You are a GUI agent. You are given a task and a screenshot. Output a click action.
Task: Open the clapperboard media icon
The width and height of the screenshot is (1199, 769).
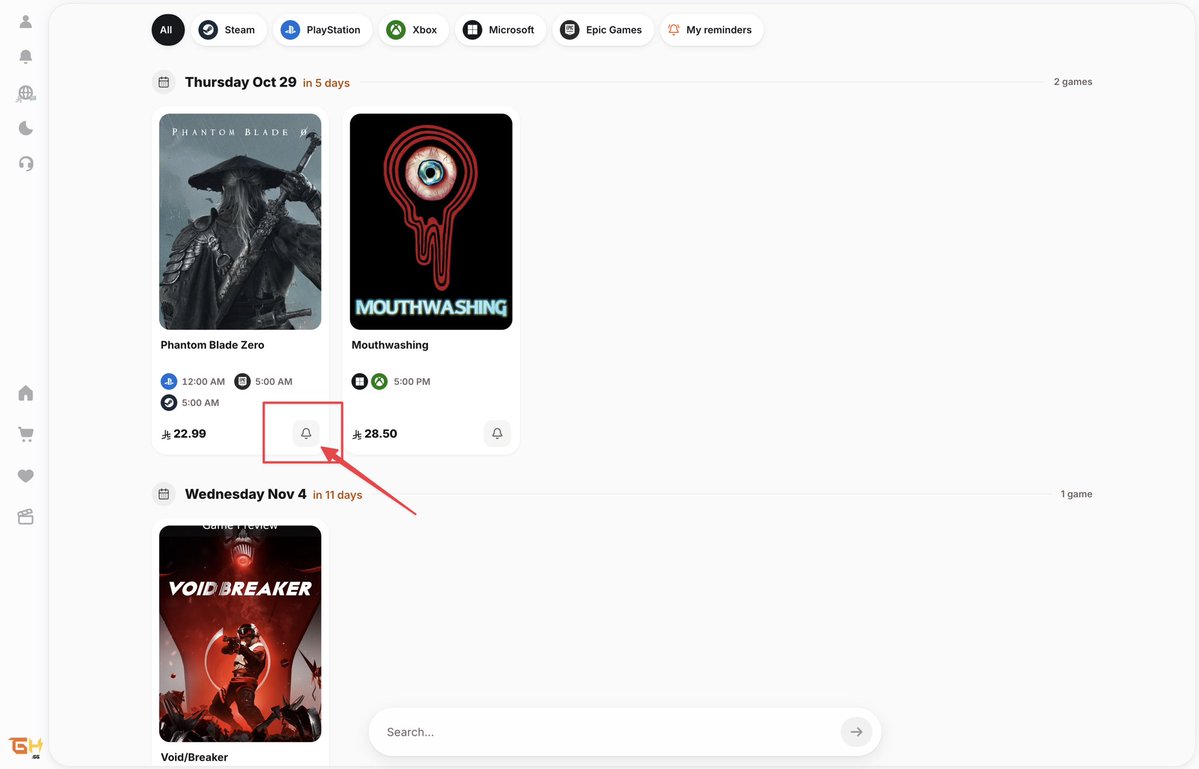click(25, 517)
